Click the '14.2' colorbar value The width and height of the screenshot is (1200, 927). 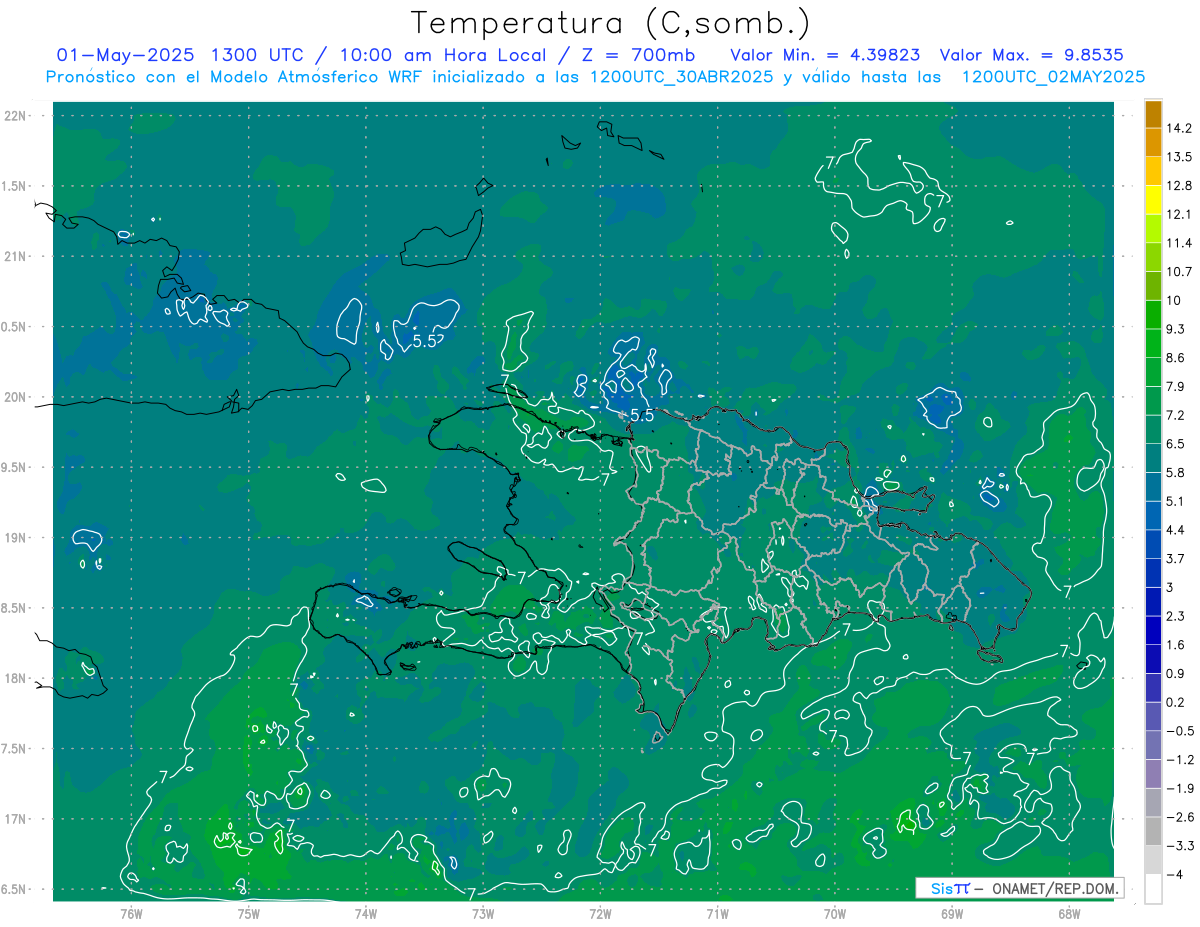pos(1180,129)
